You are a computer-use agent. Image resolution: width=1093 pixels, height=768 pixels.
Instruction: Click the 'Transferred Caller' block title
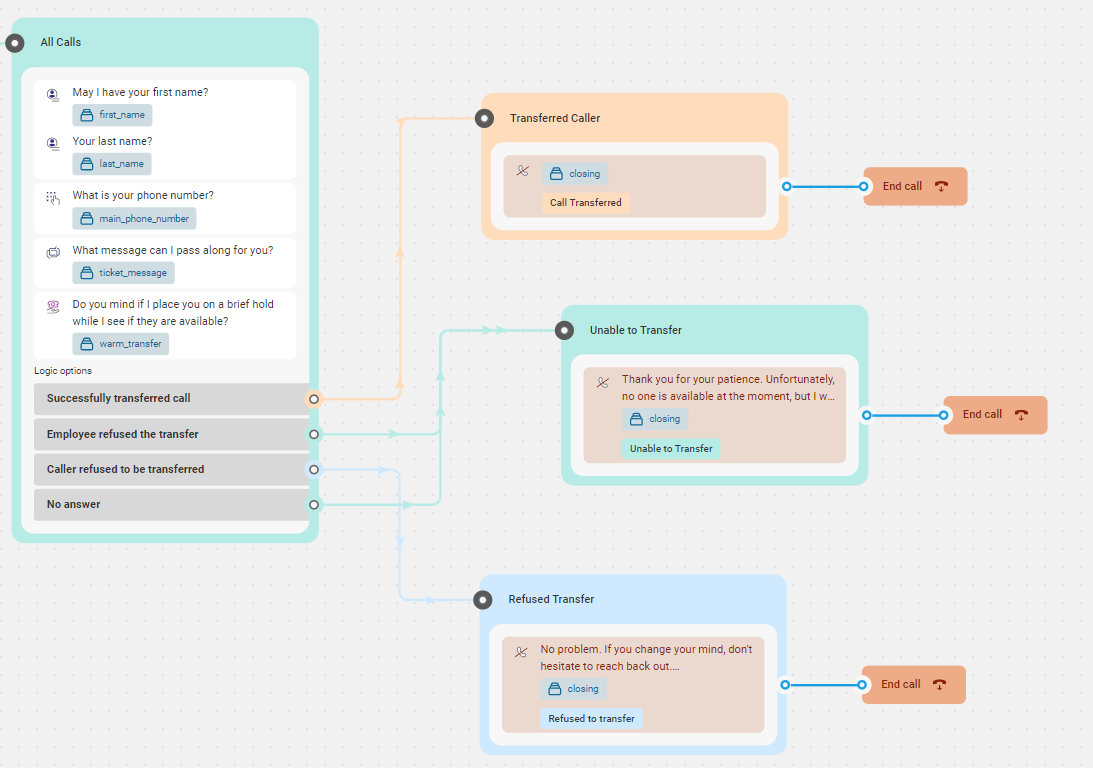pos(555,118)
